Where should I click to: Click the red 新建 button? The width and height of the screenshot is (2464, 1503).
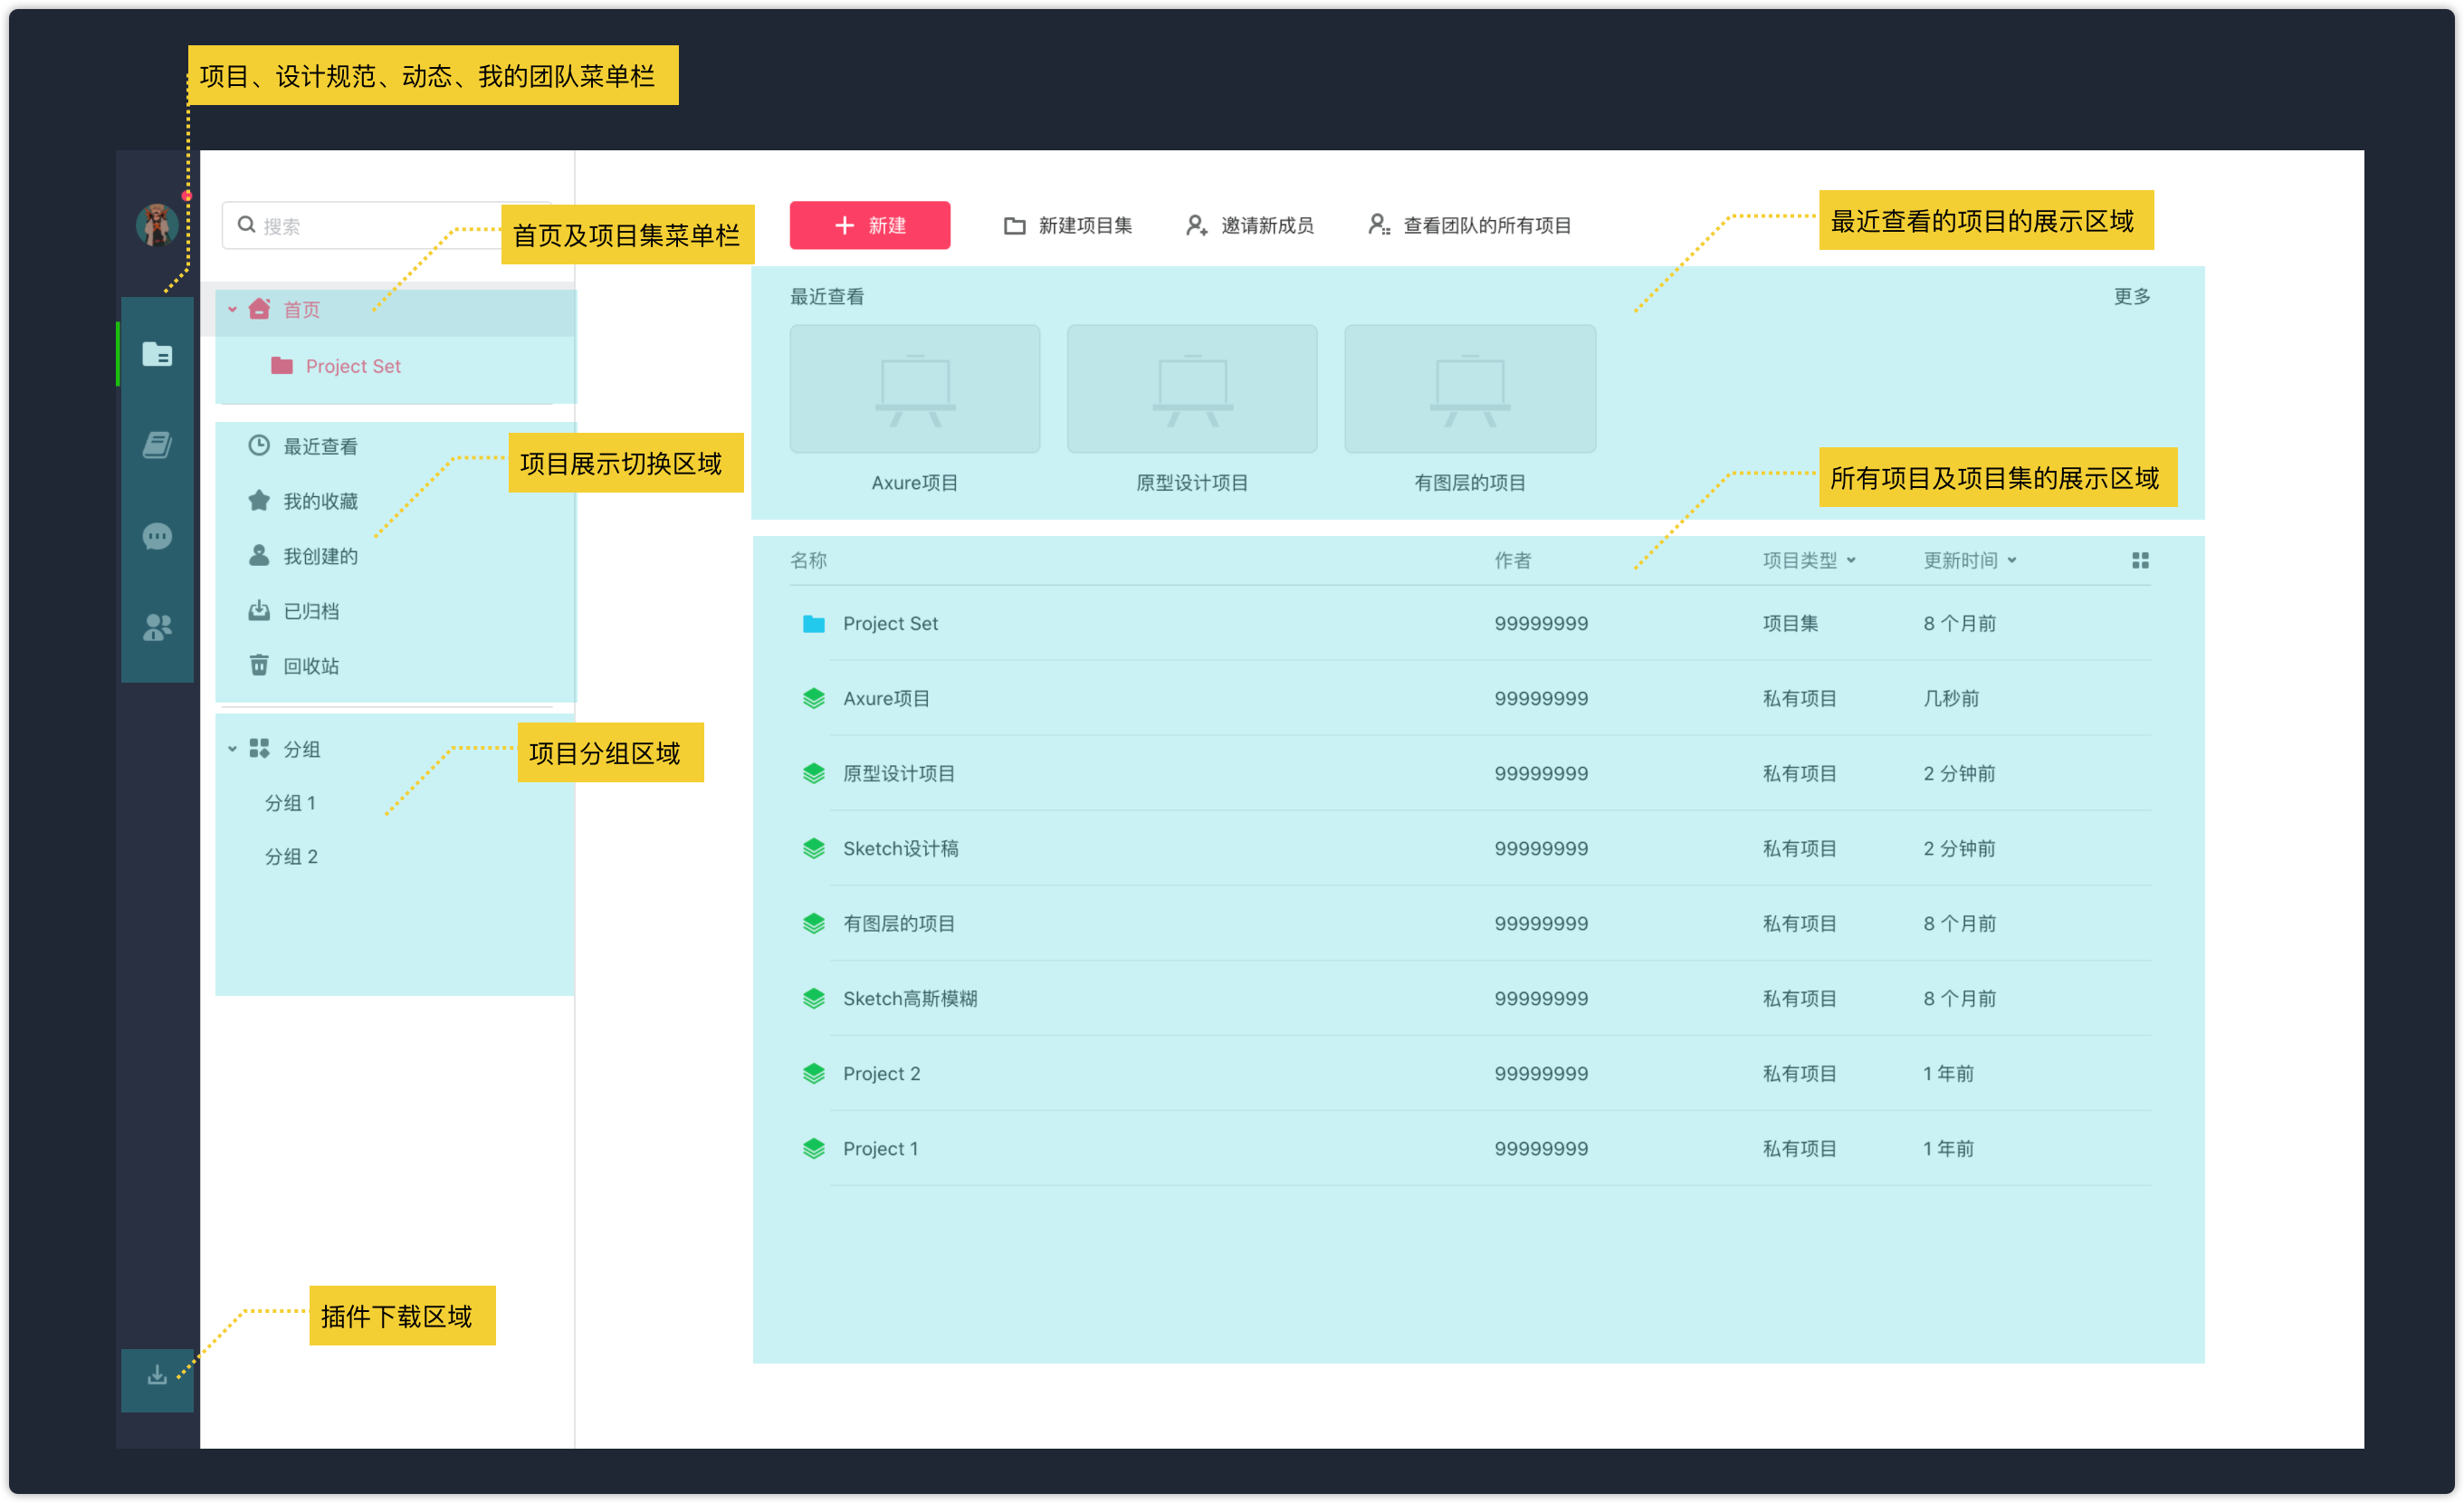click(x=869, y=226)
